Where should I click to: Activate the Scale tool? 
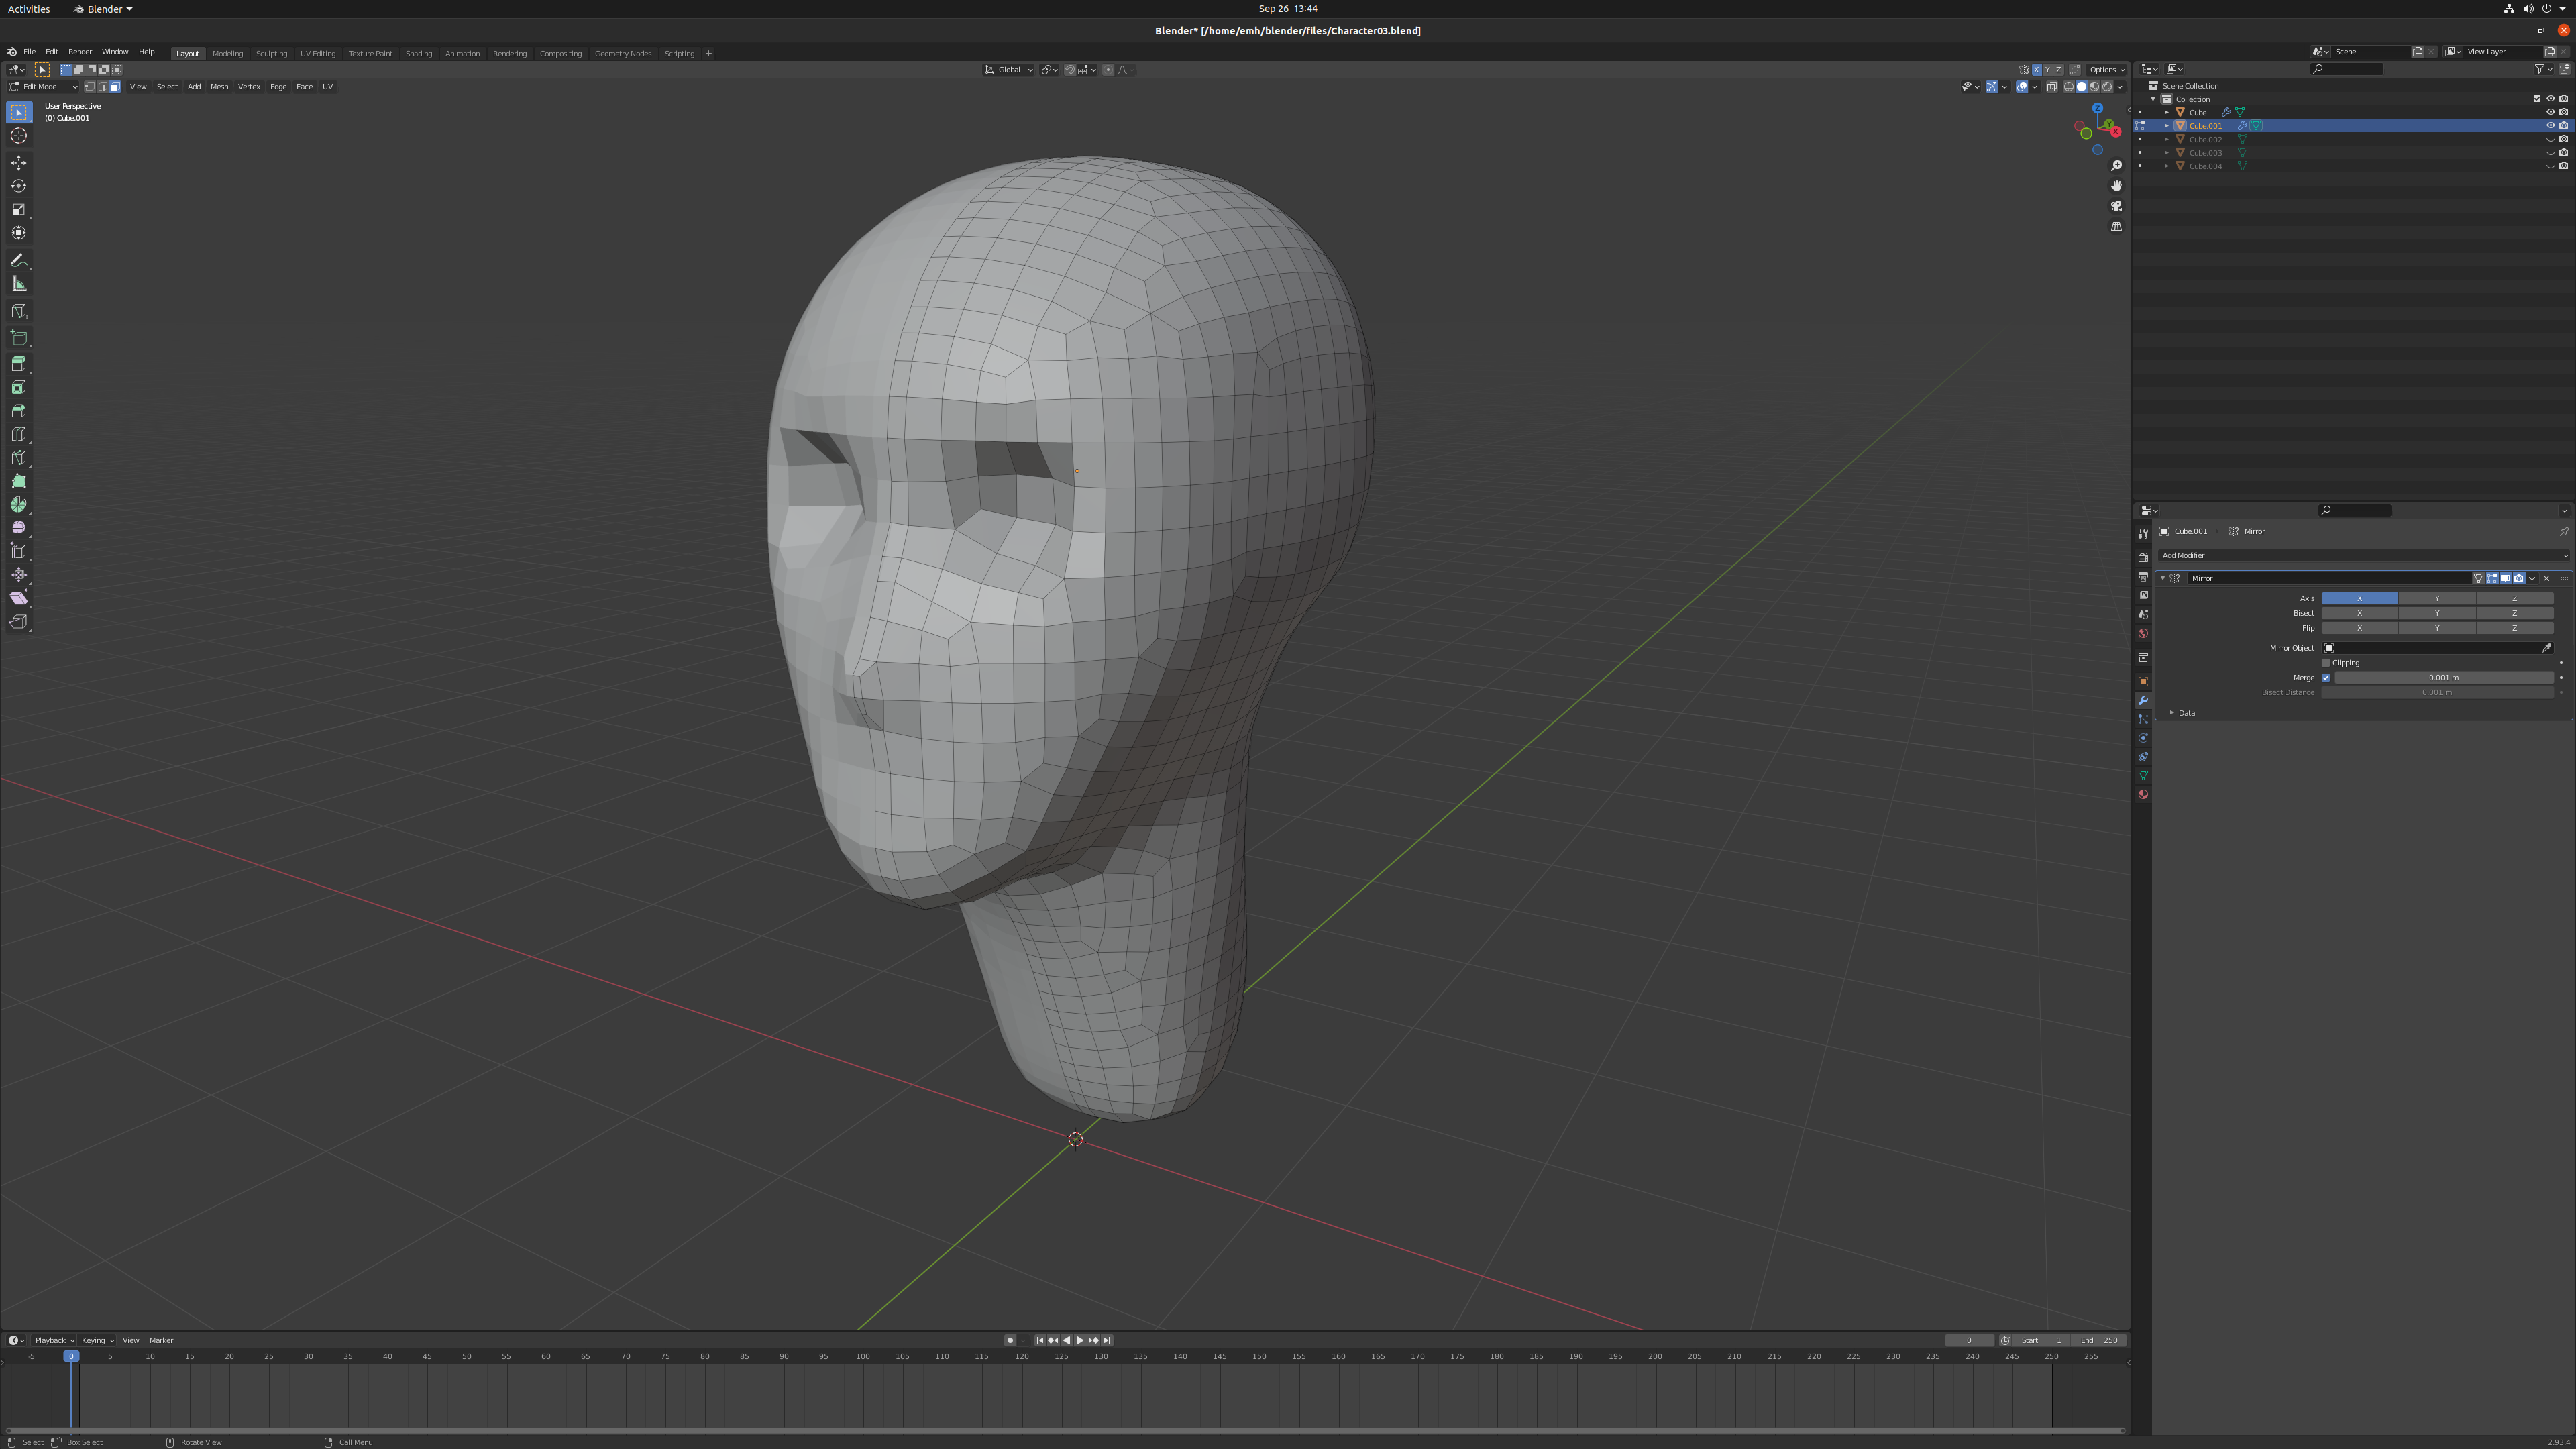(x=19, y=210)
